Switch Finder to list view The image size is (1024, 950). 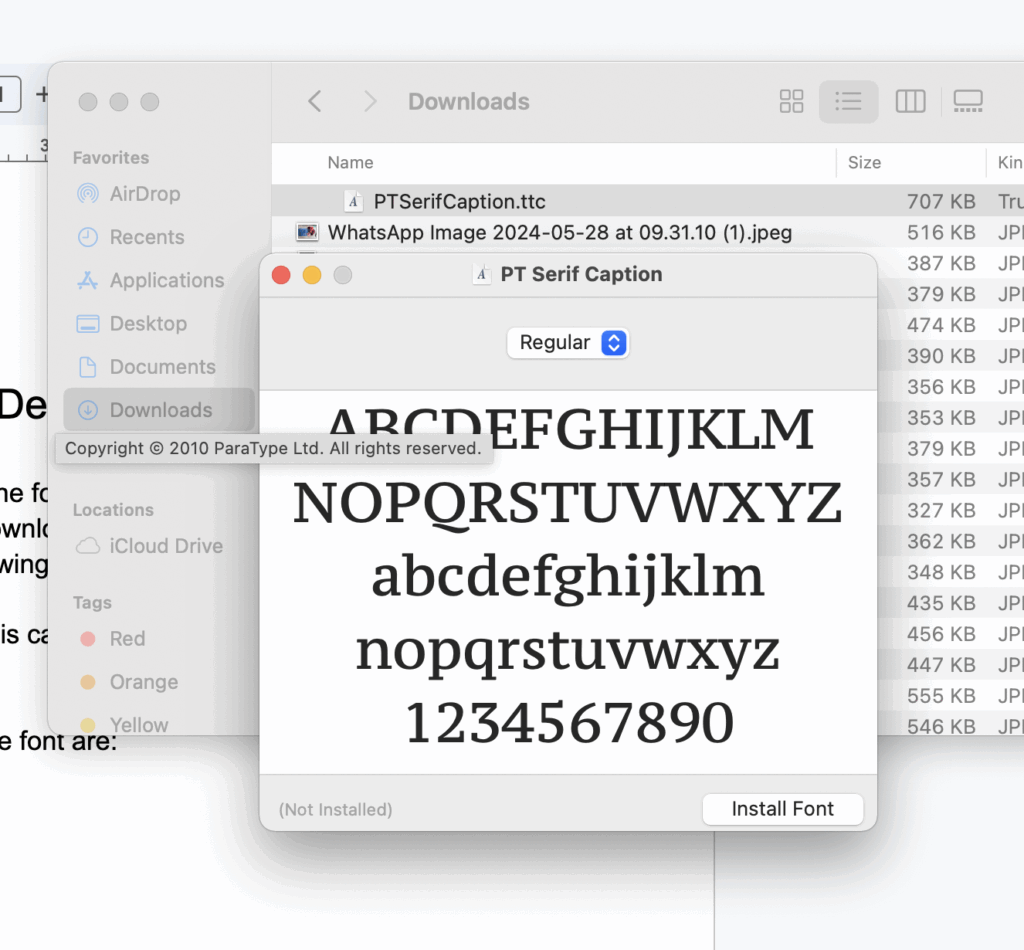[x=848, y=101]
